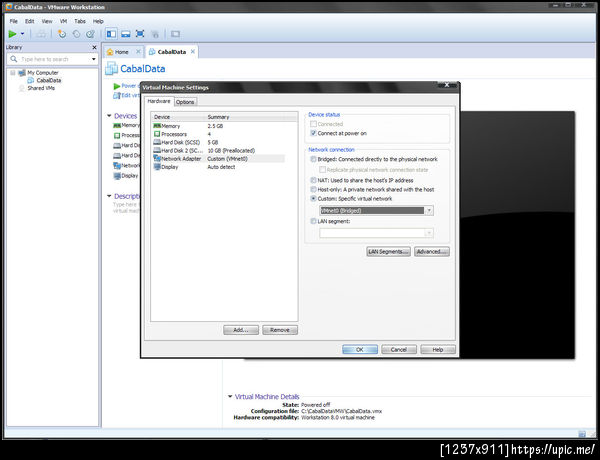600x460 pixels.
Task: Close the CabalData tab
Action: (193, 51)
